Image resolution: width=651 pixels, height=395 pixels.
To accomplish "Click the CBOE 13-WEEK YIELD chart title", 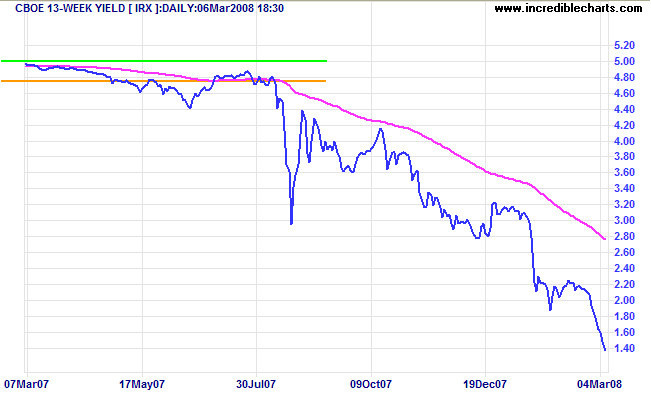I will tap(149, 8).
